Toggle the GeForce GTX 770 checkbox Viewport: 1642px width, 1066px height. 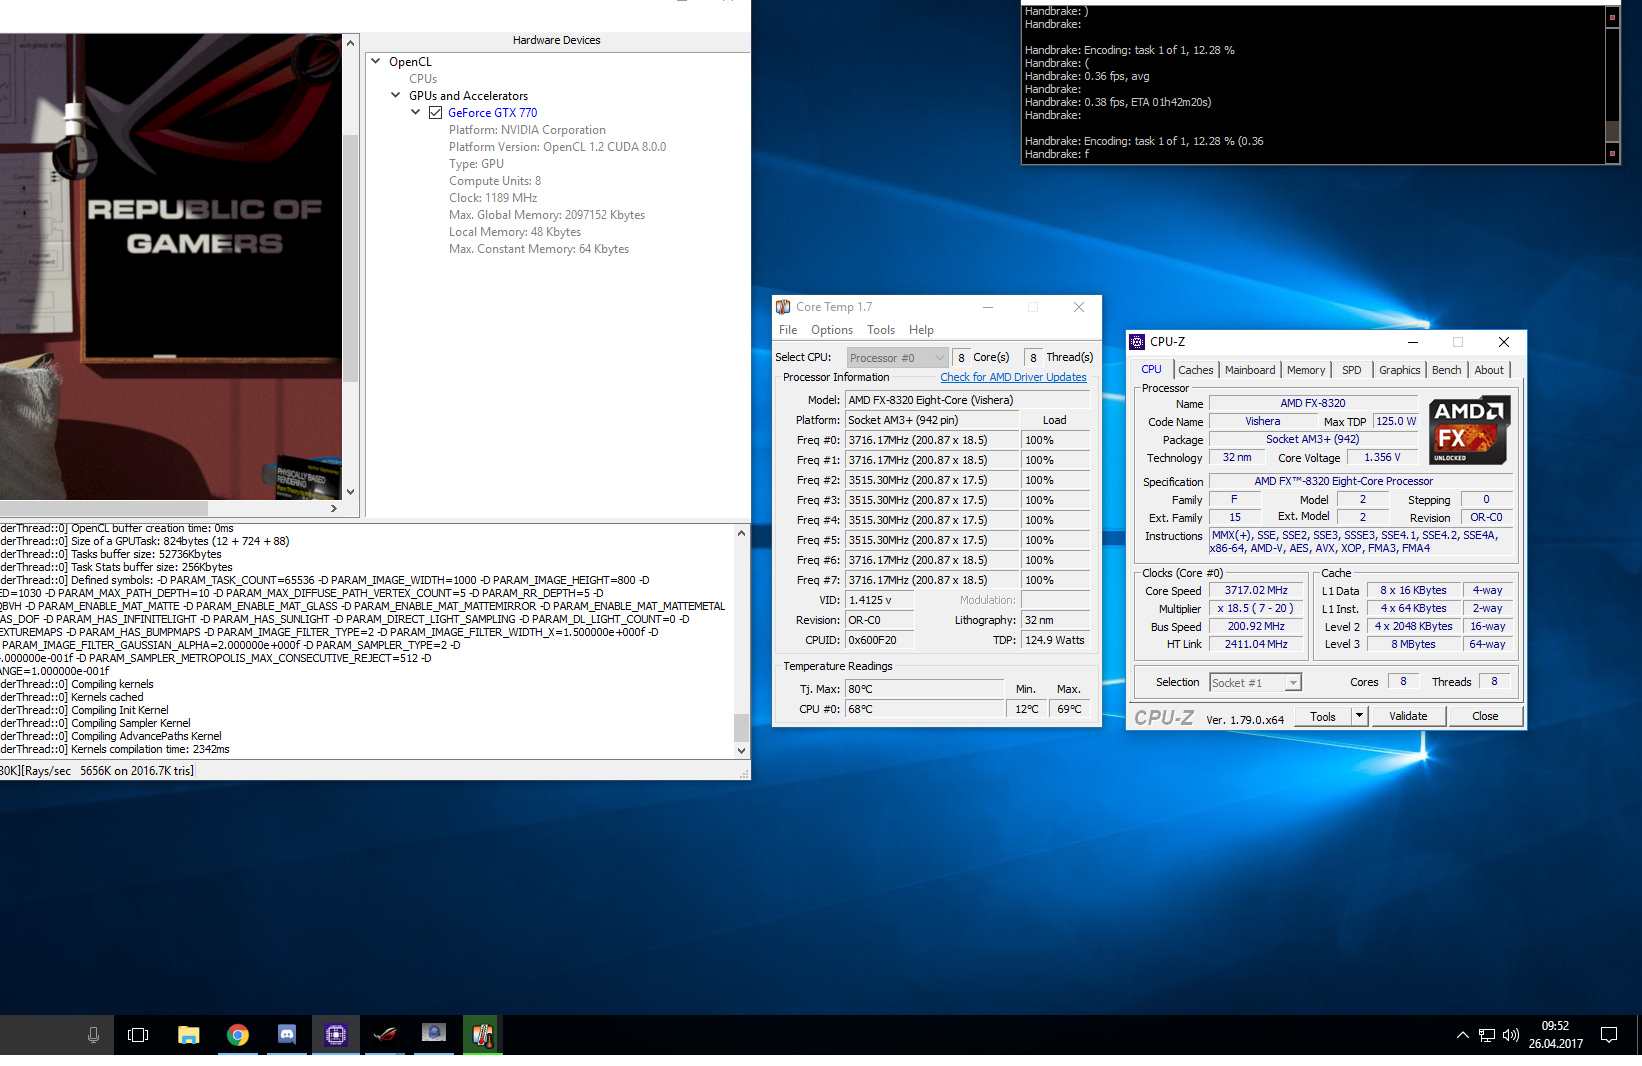(x=435, y=113)
